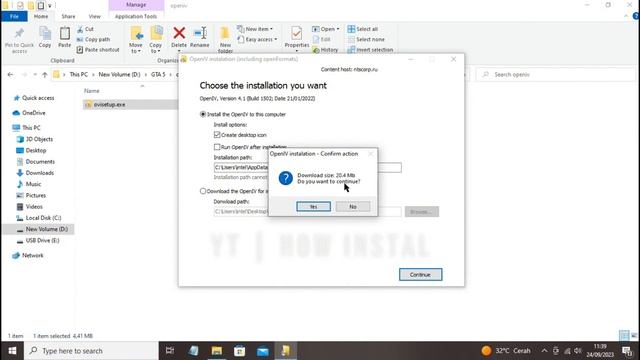Select ovisetup.exe file
The width and height of the screenshot is (640, 360).
pos(109,104)
